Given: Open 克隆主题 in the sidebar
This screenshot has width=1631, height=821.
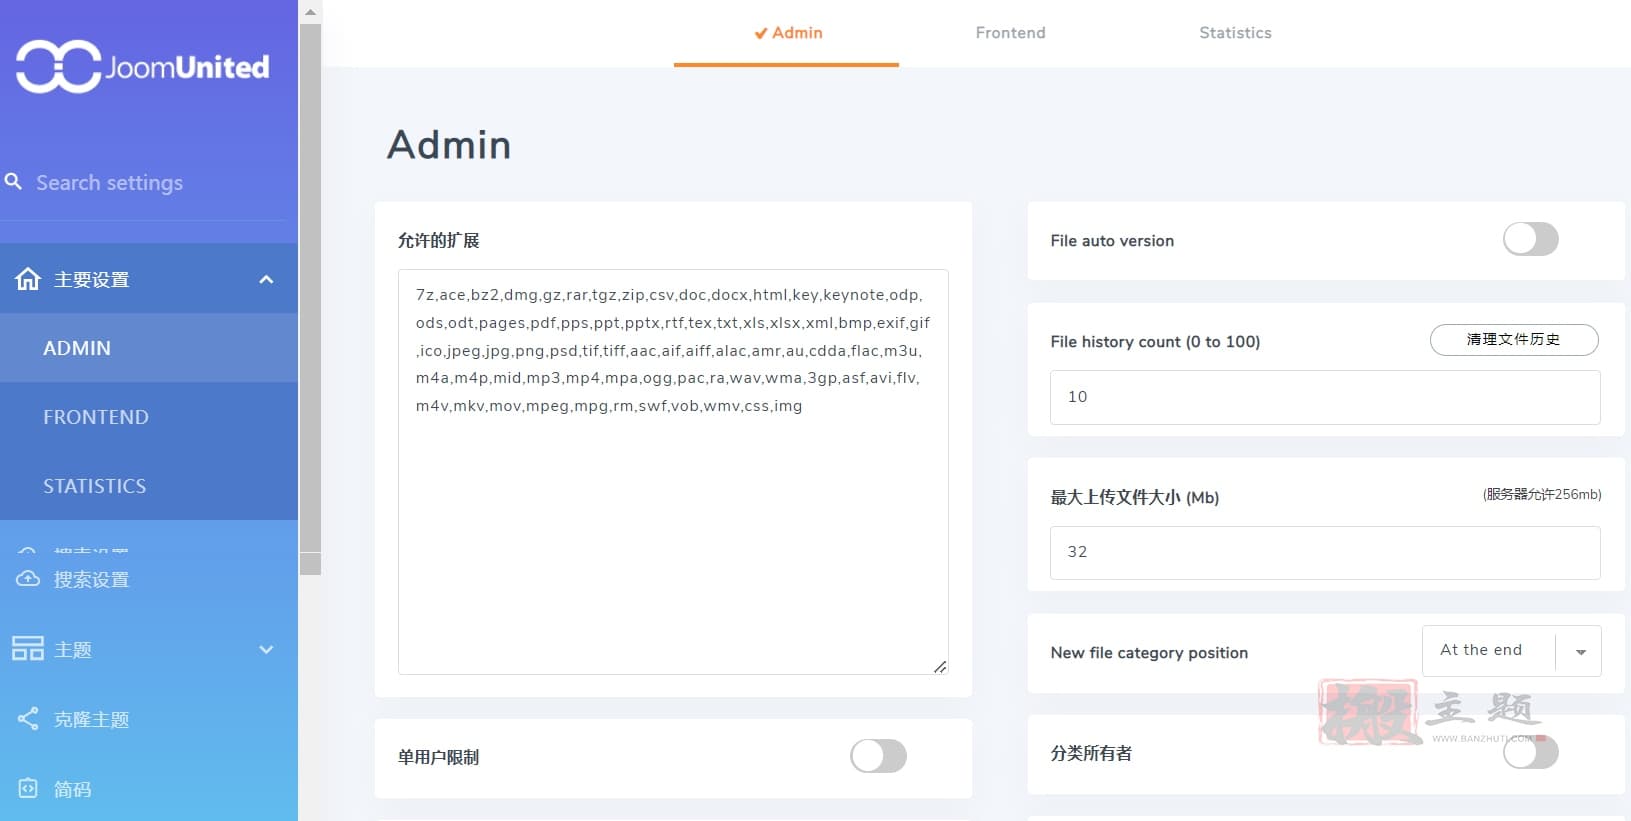Looking at the screenshot, I should [x=149, y=719].
